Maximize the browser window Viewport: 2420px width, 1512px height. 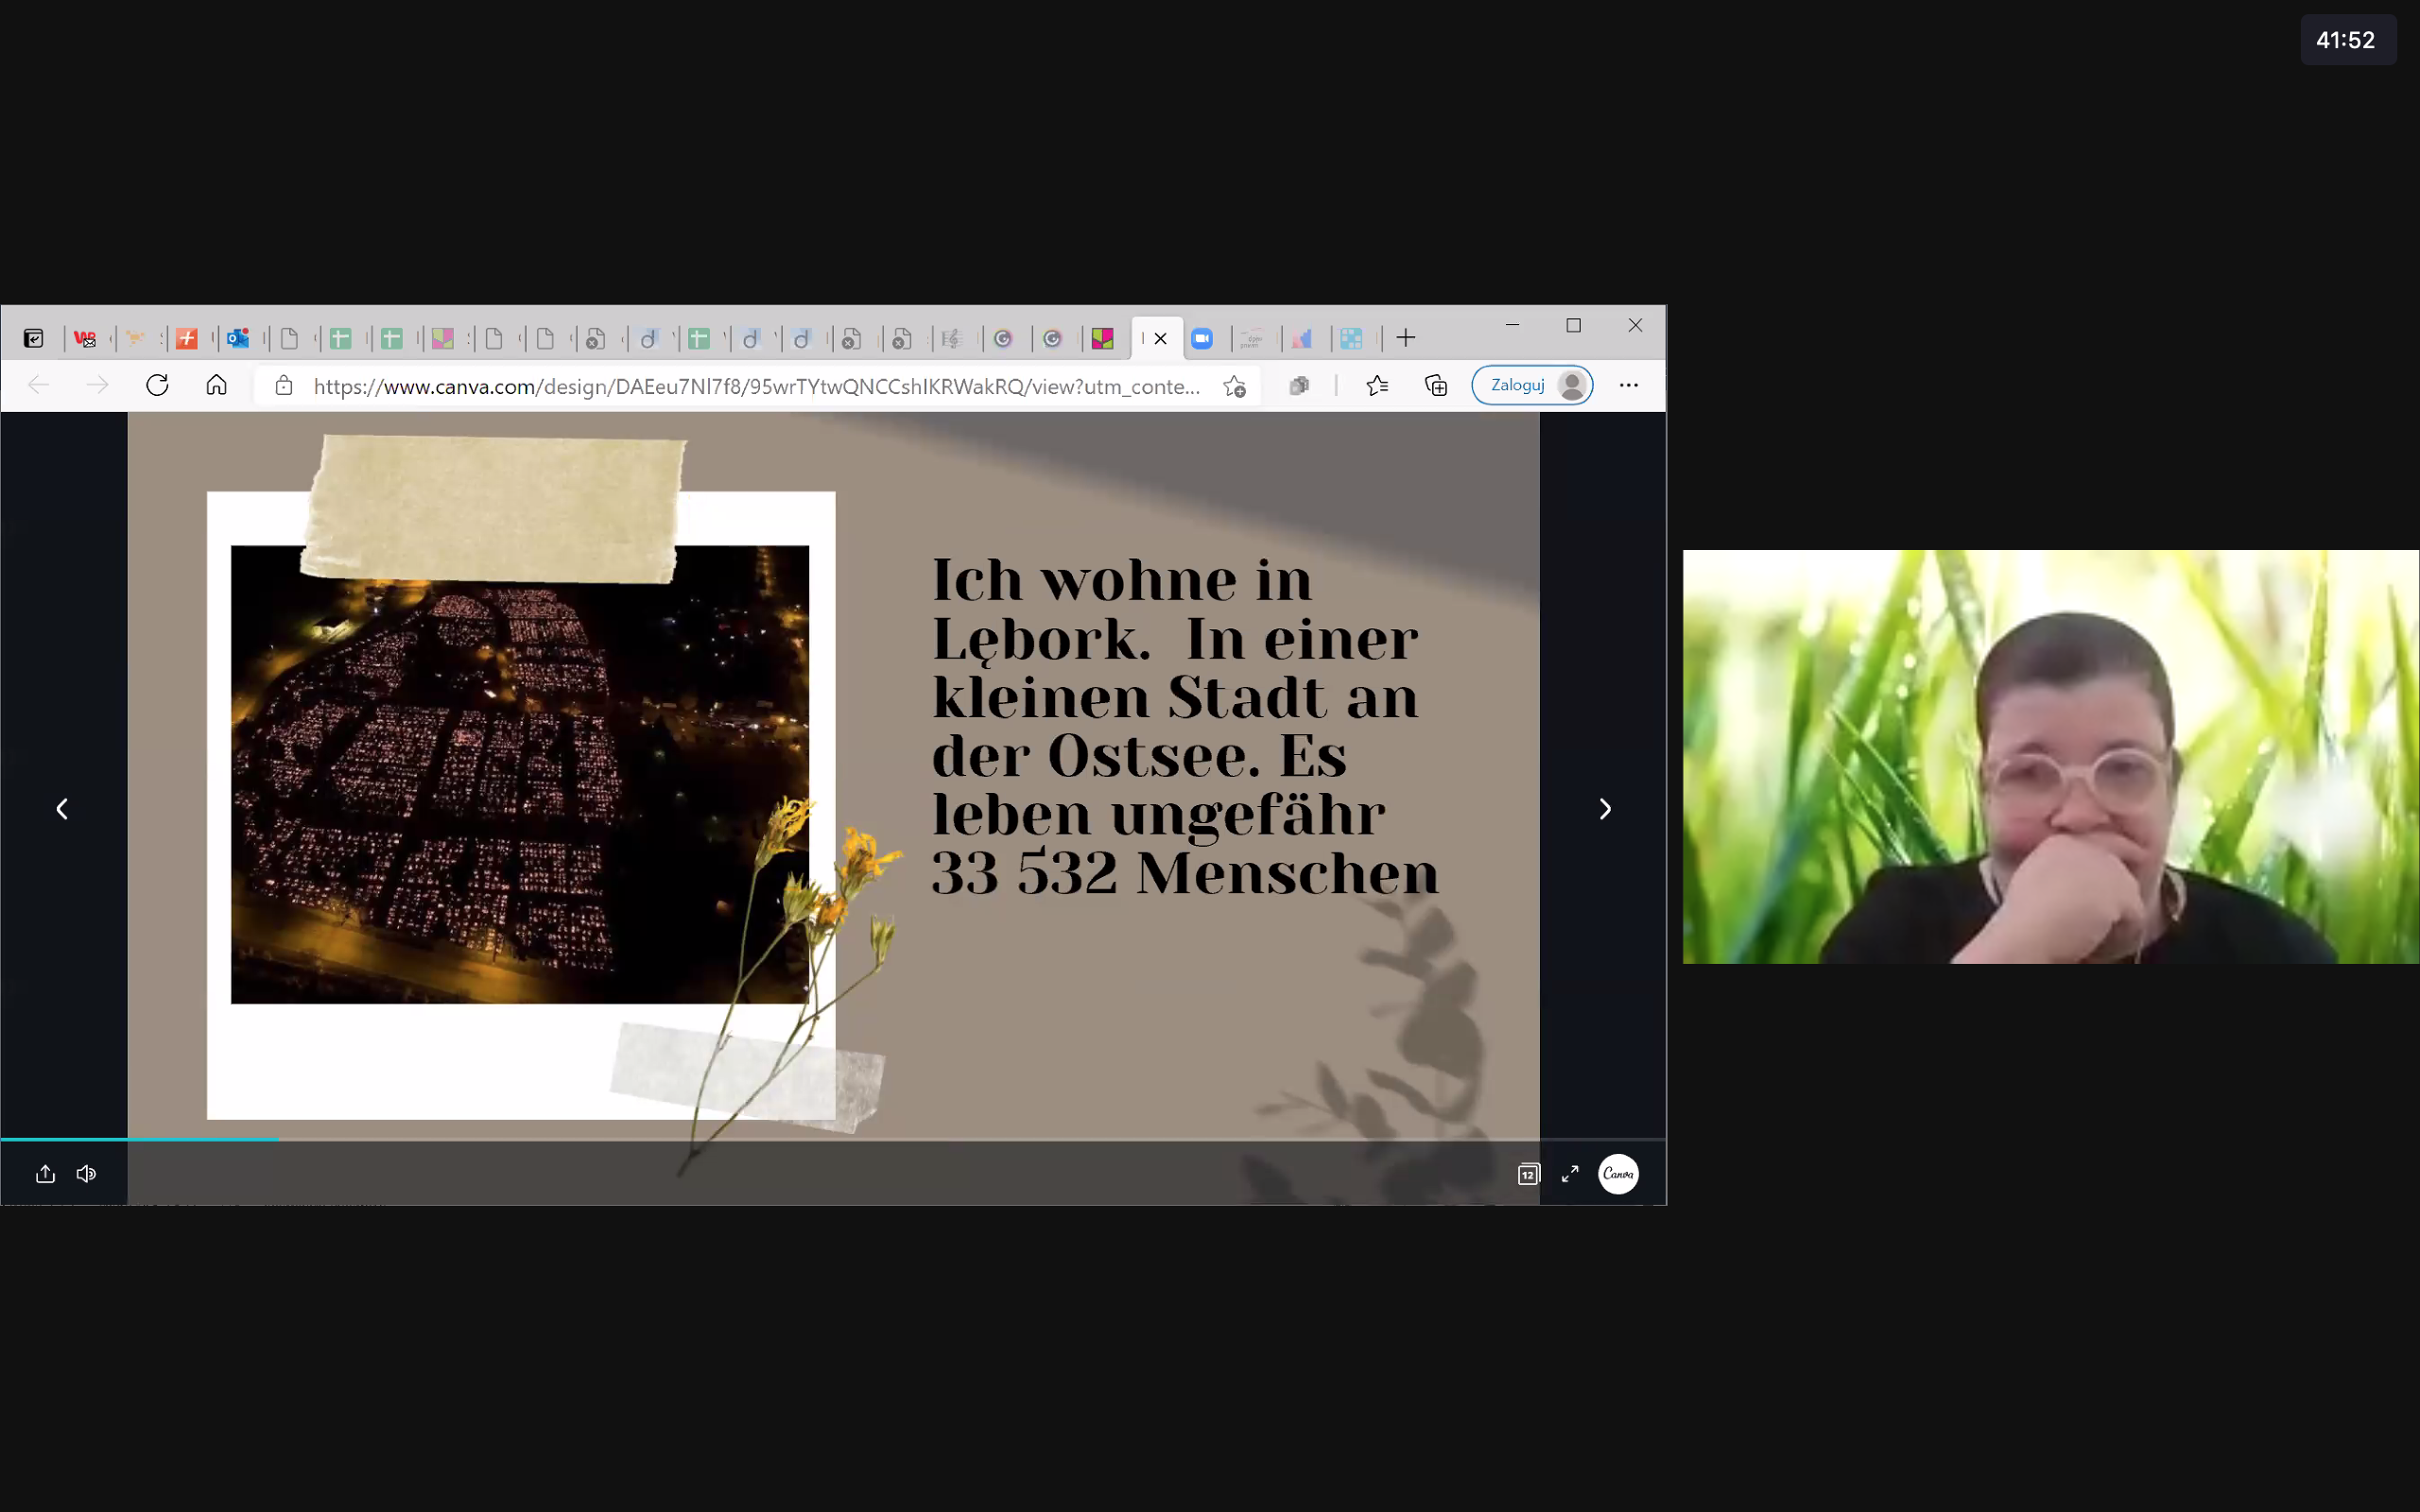(1573, 325)
